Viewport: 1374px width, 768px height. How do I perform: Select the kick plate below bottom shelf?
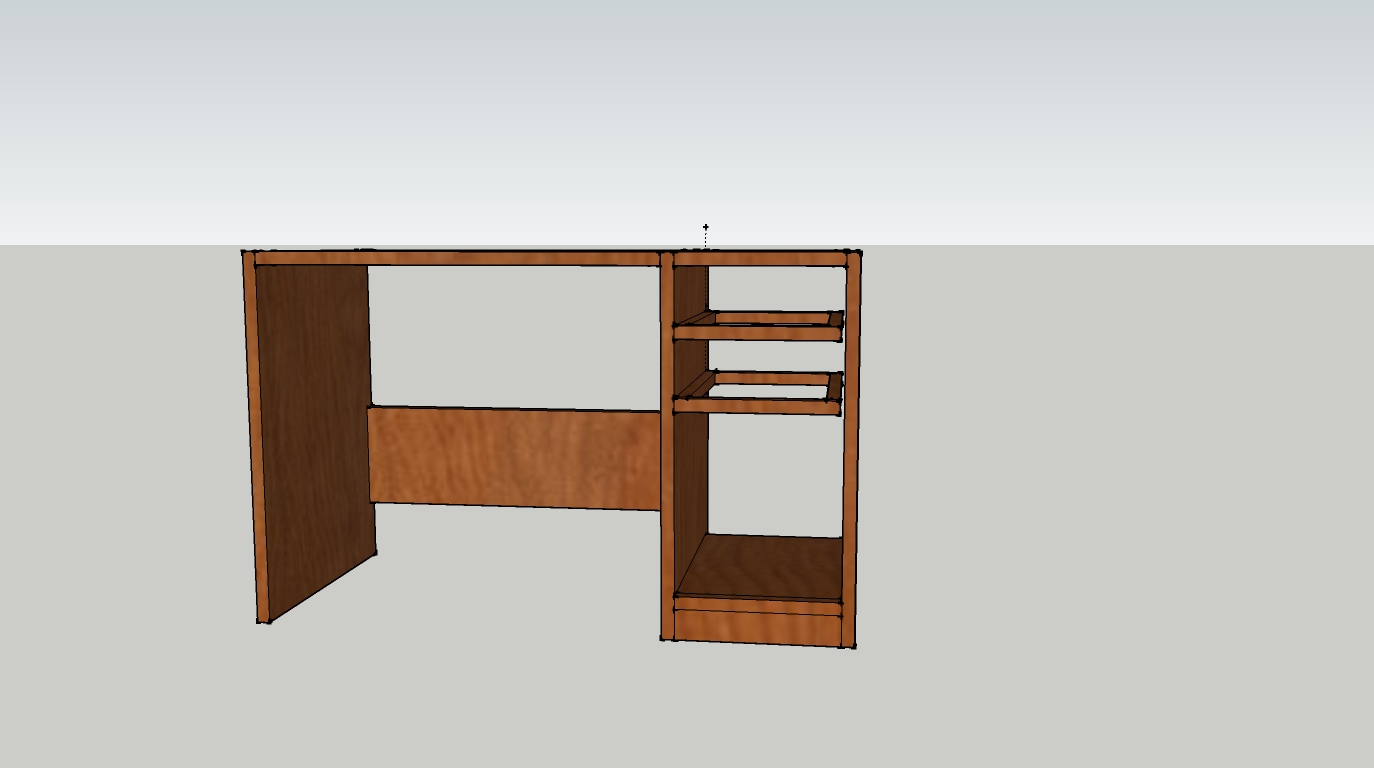tap(758, 627)
